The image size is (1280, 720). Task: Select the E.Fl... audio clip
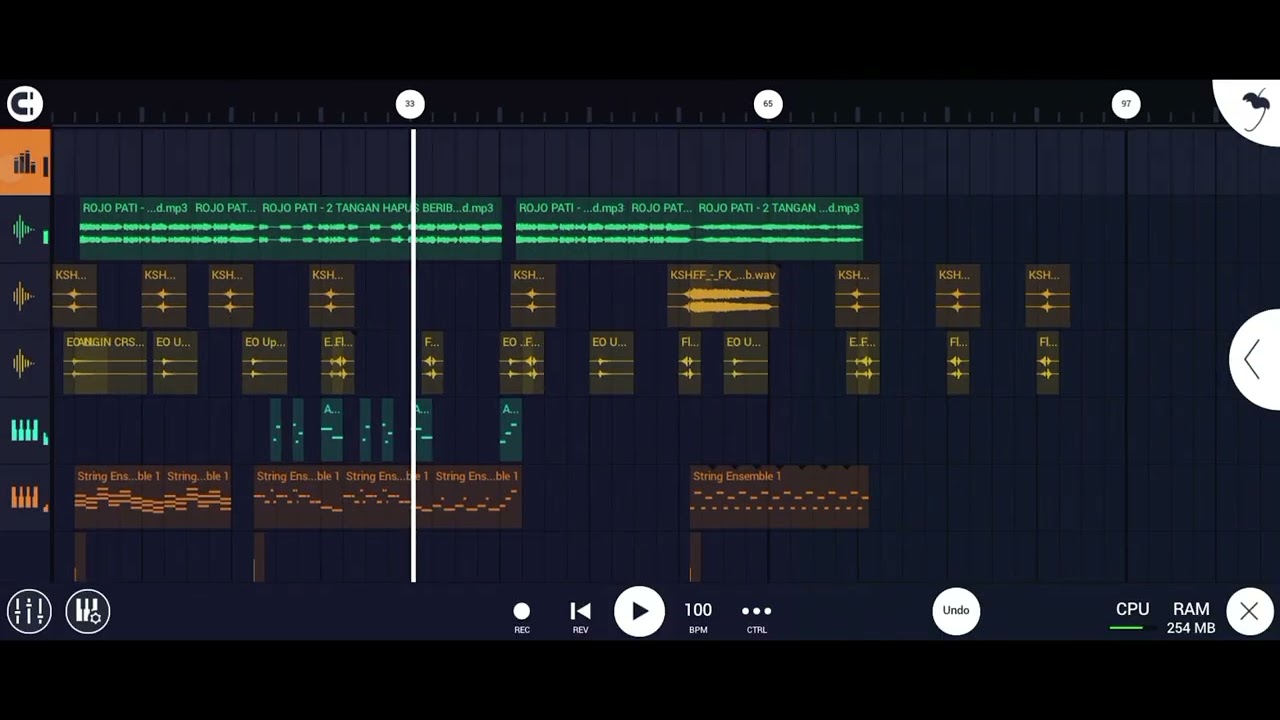pos(338,363)
